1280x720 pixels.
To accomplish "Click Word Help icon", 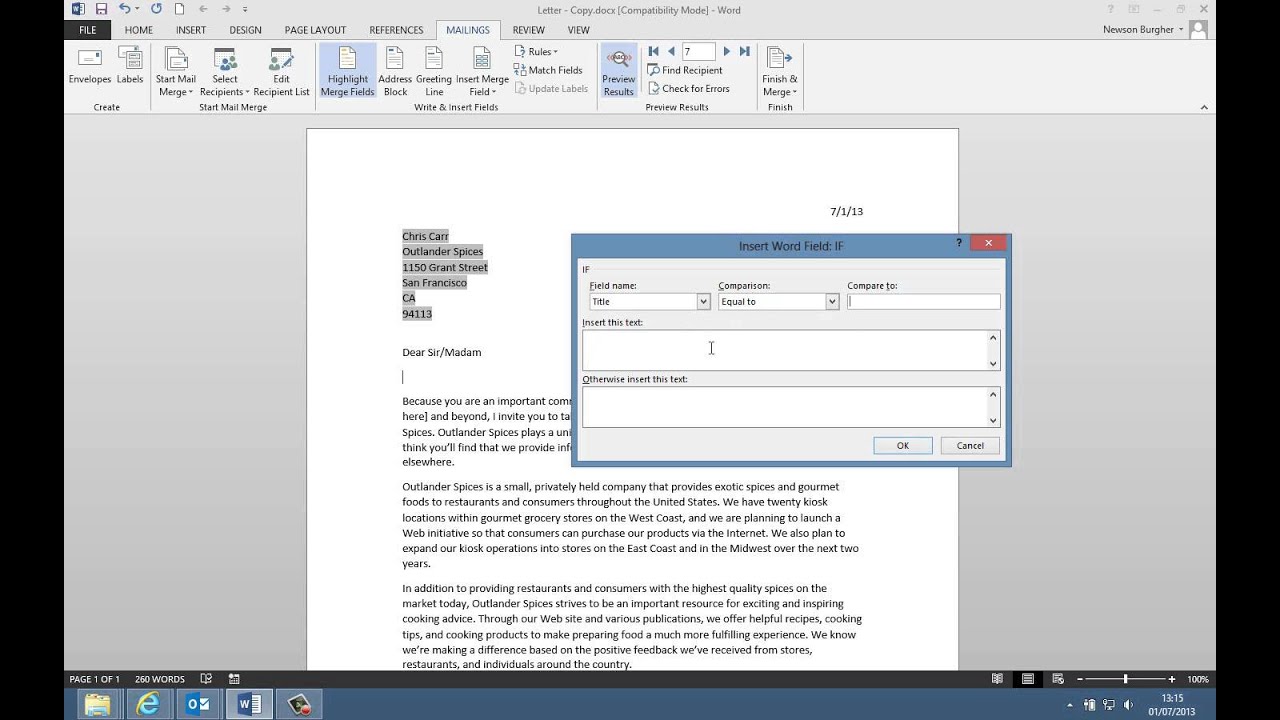I will coord(1110,9).
